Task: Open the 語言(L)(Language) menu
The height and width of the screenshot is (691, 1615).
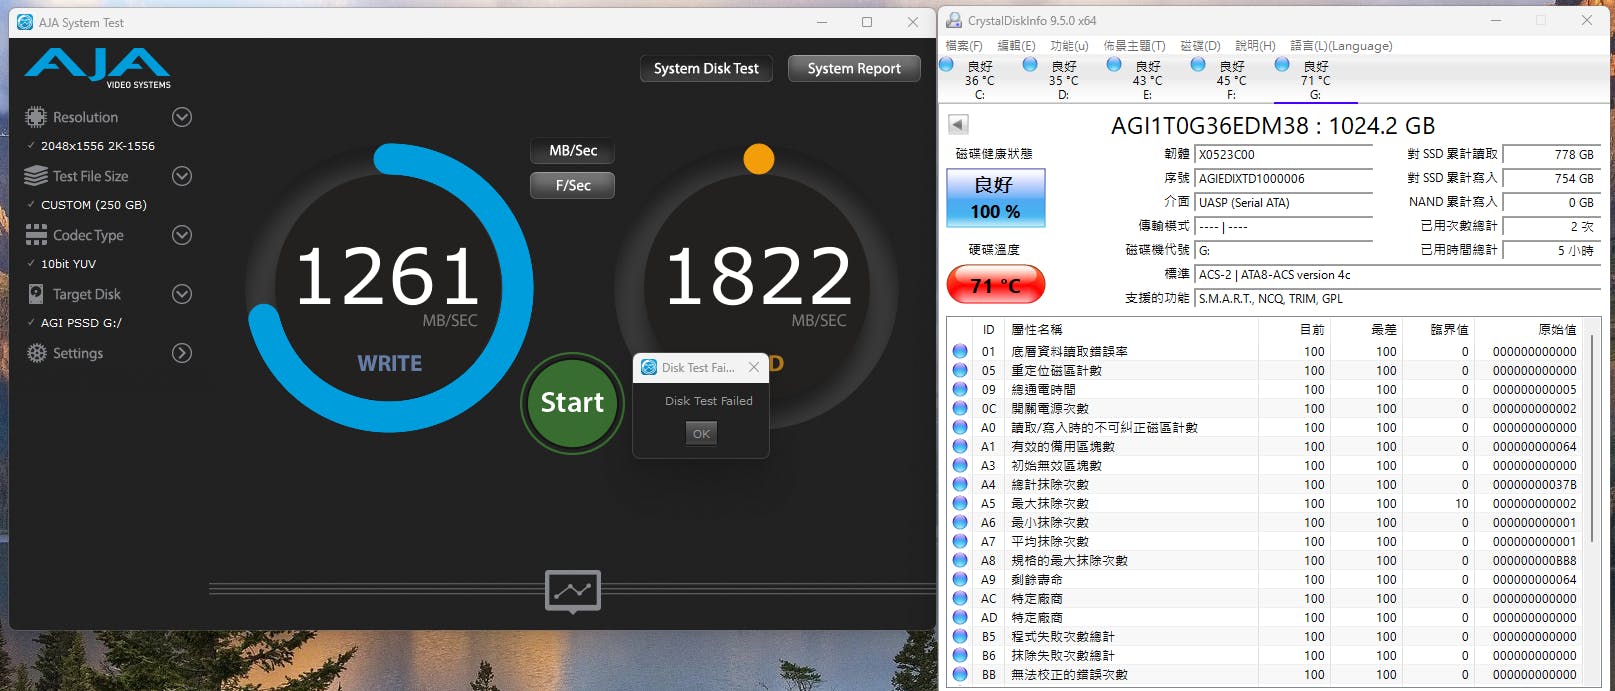Action: pyautogui.click(x=1341, y=45)
